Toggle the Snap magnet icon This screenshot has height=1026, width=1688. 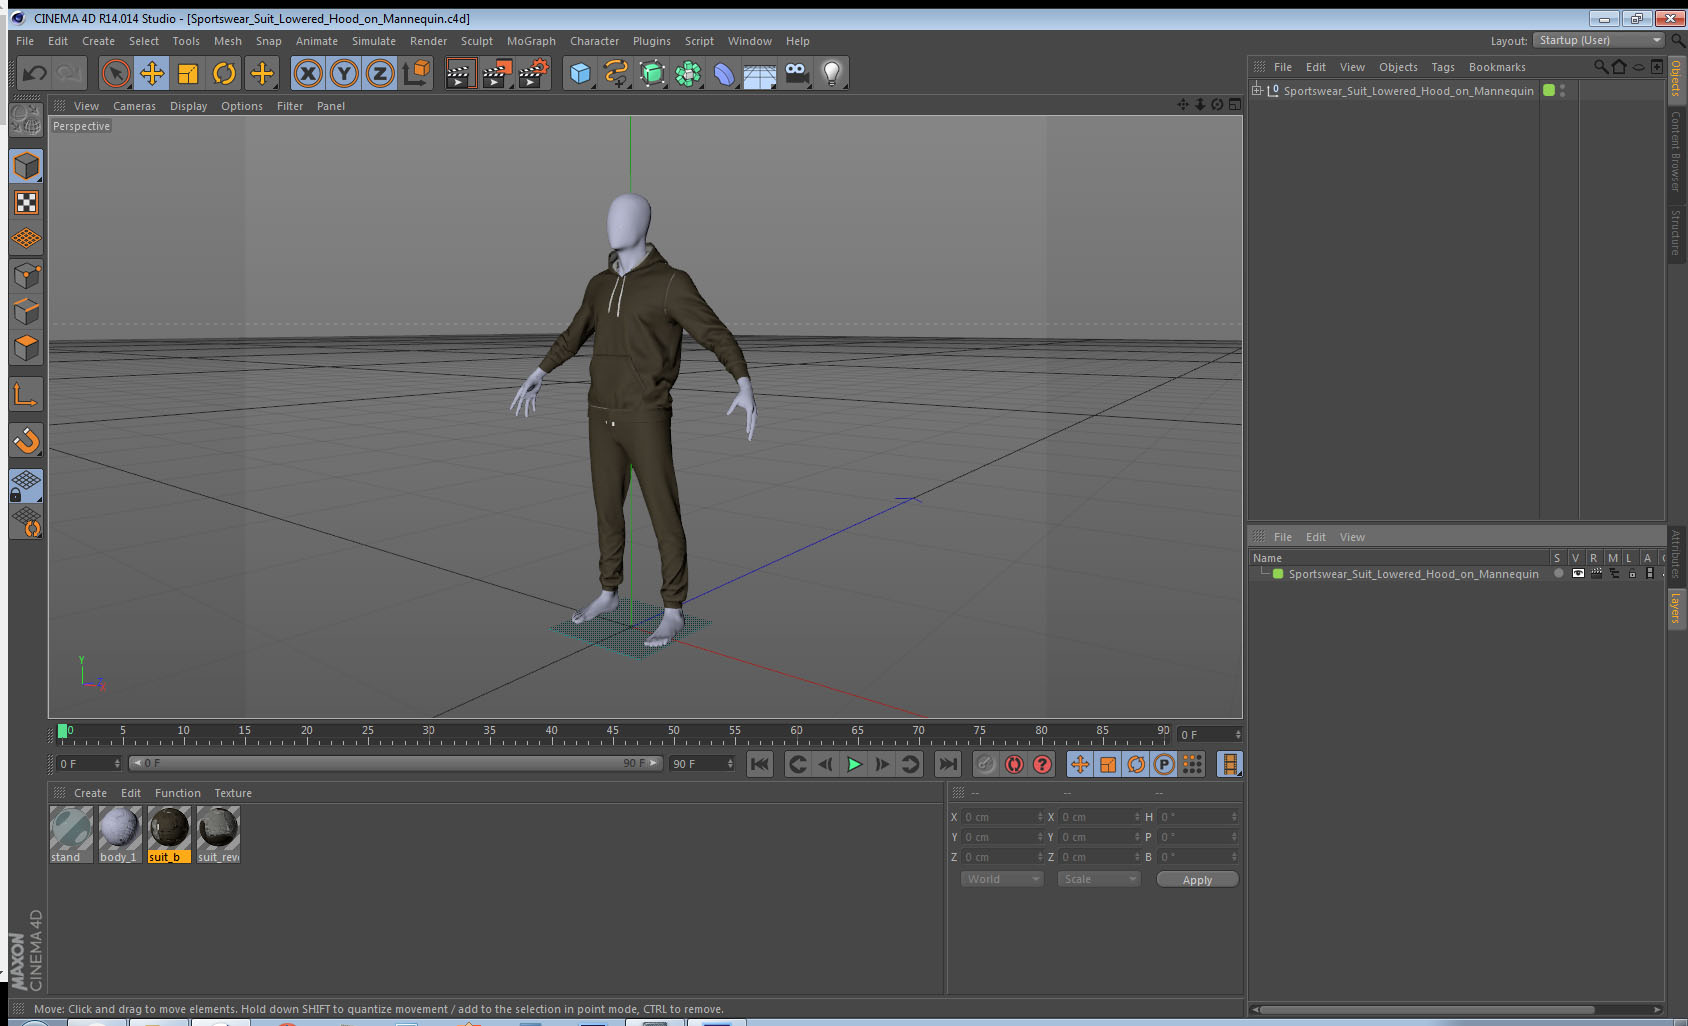click(26, 440)
